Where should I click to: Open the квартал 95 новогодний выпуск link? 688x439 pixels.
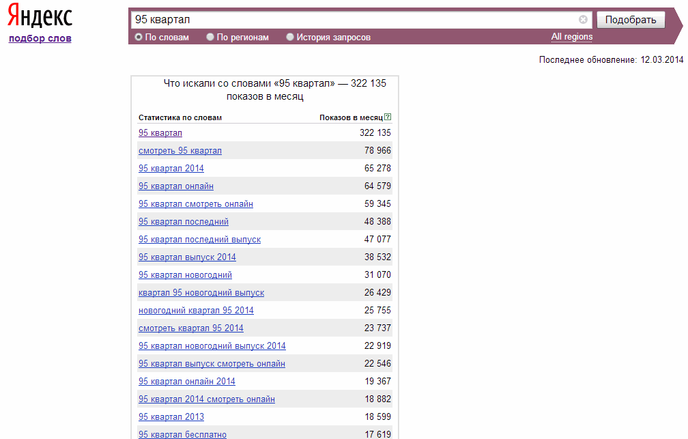tap(201, 293)
